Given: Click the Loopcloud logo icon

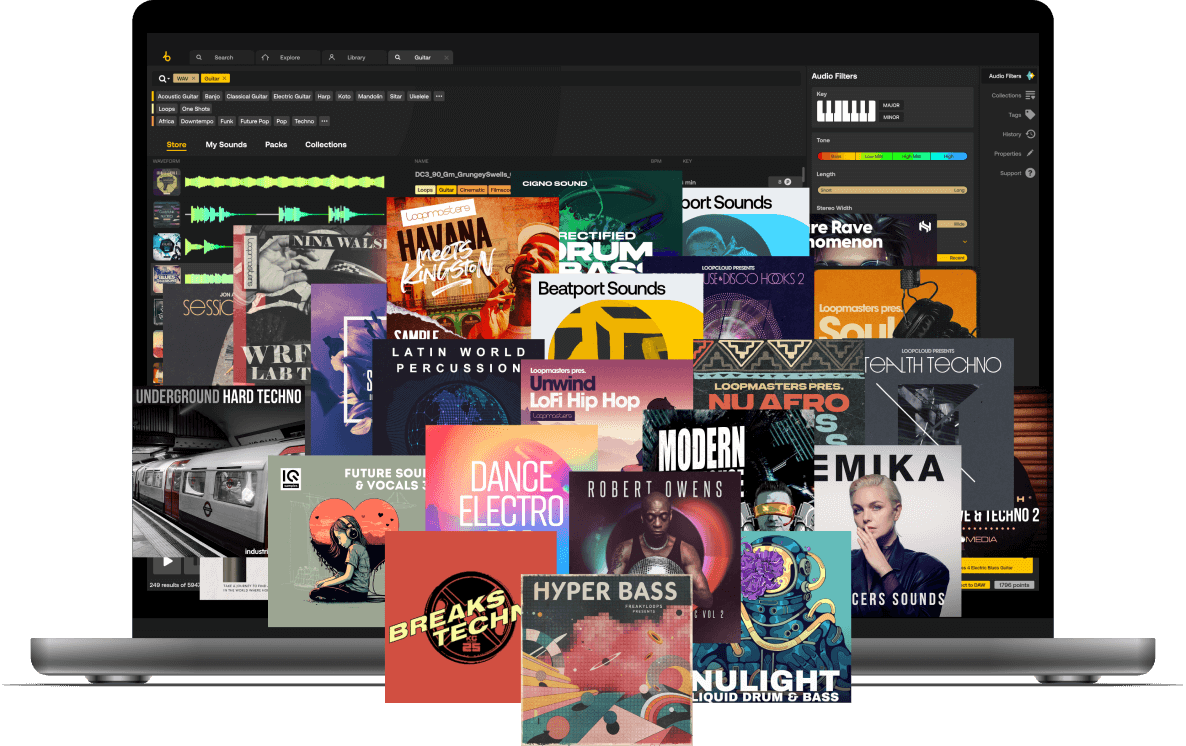Looking at the screenshot, I should (166, 57).
